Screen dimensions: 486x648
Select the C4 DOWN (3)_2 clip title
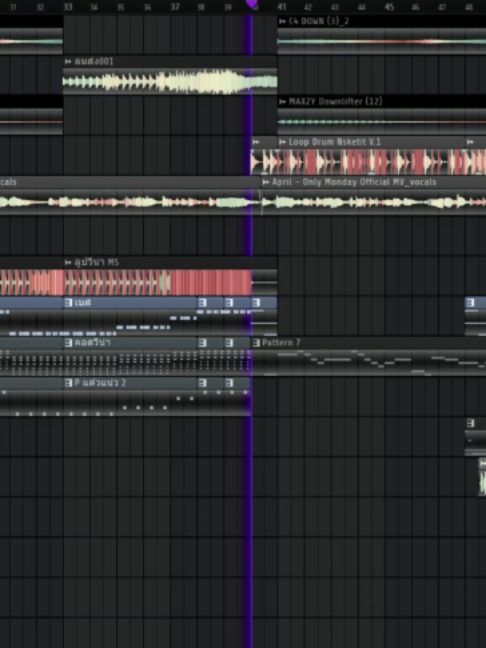[319, 21]
